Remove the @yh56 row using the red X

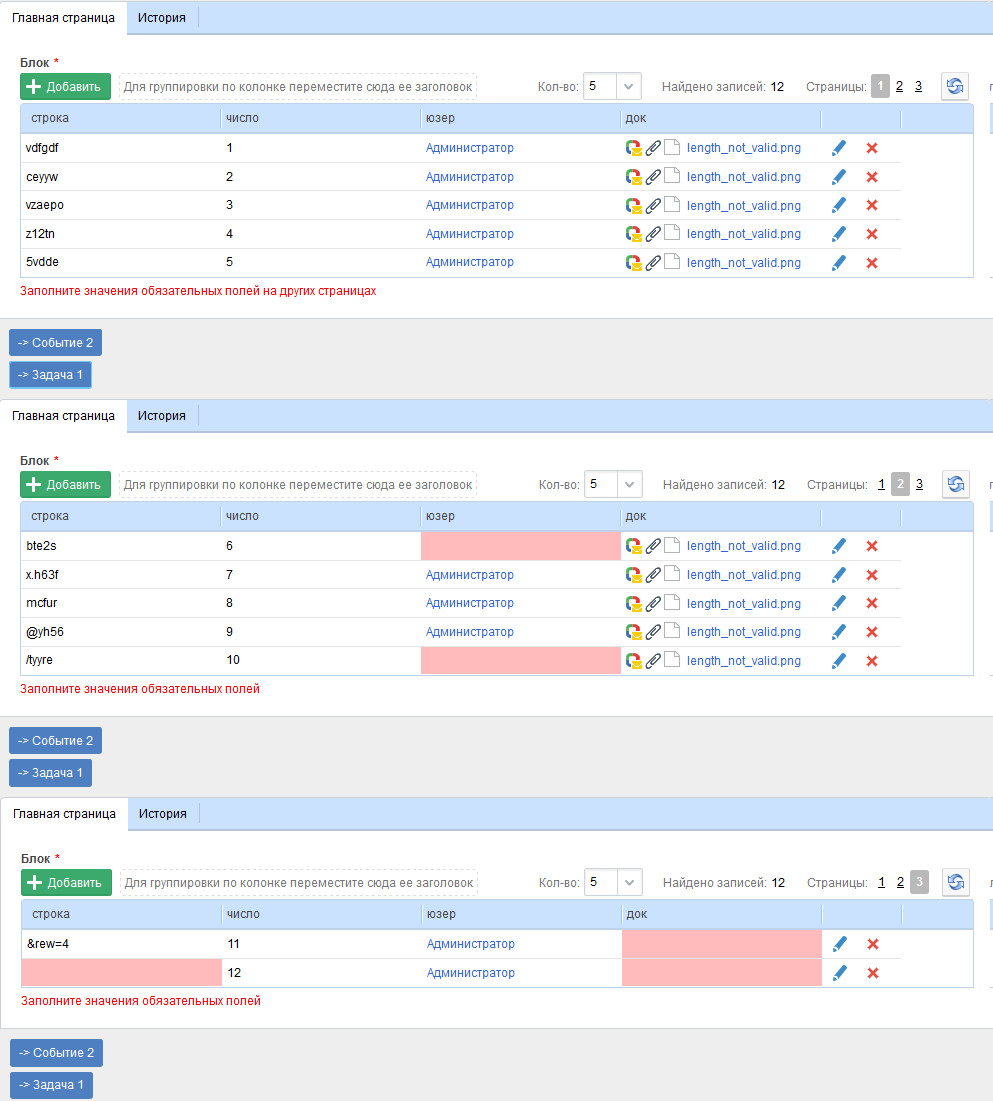click(x=871, y=632)
